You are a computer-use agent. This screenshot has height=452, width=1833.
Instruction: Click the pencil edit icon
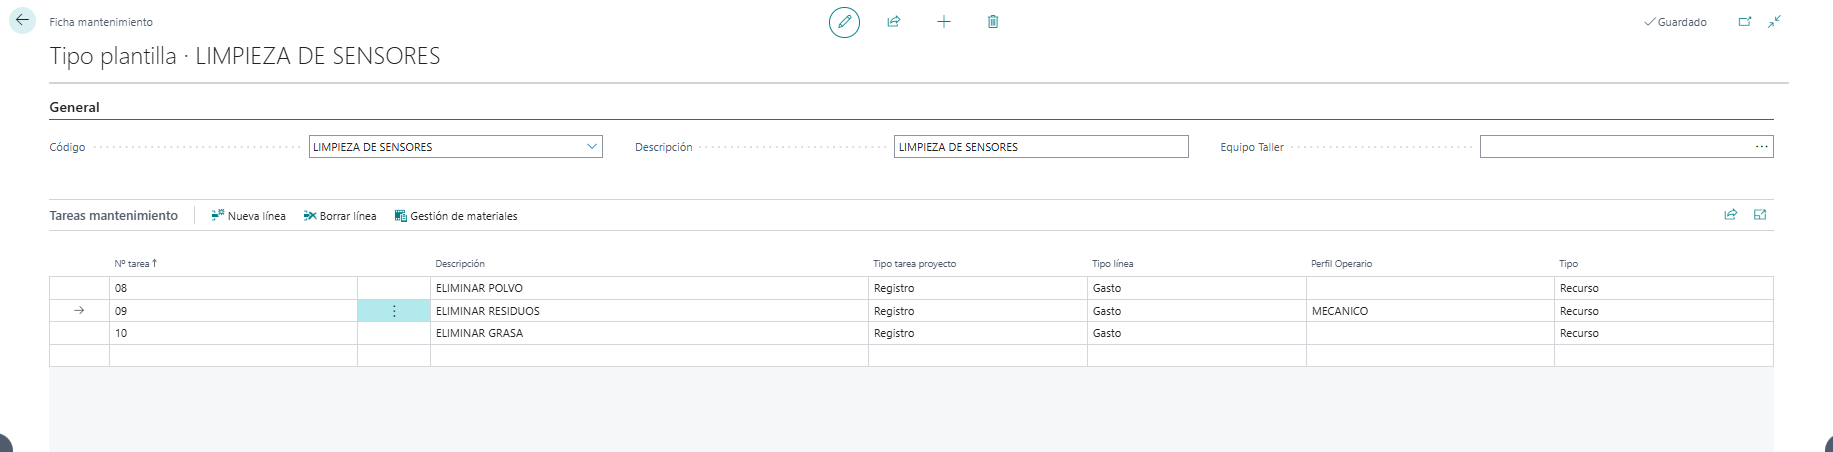[844, 21]
